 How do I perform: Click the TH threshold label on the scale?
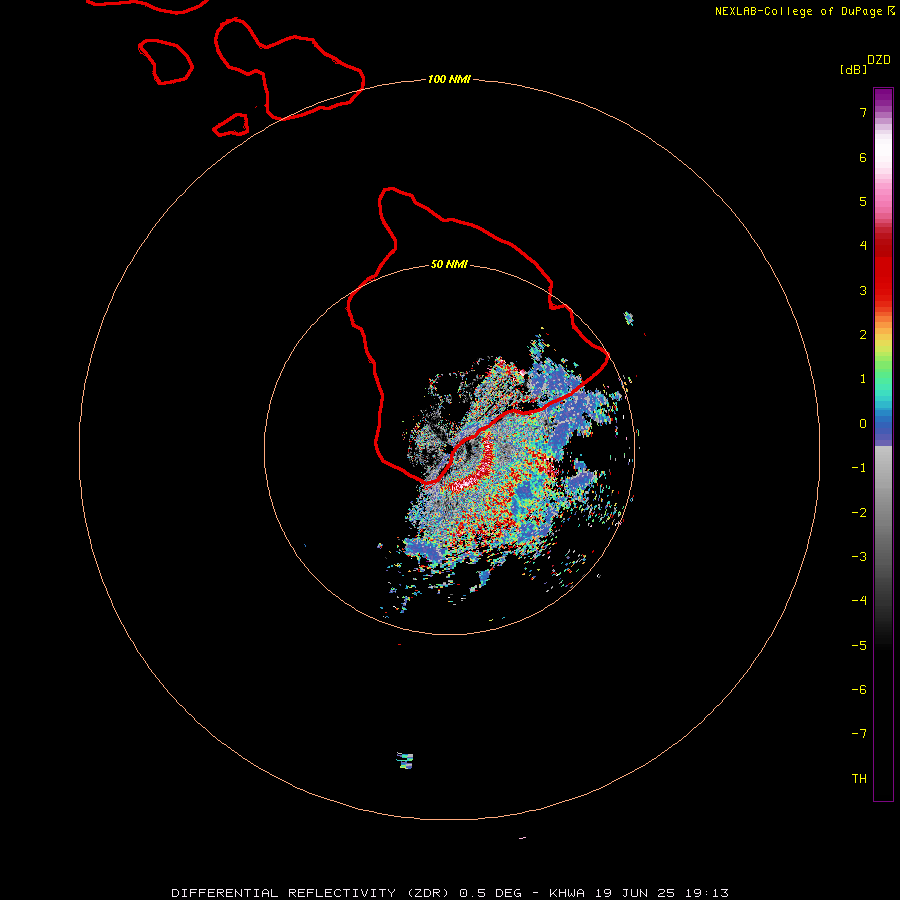pyautogui.click(x=859, y=779)
